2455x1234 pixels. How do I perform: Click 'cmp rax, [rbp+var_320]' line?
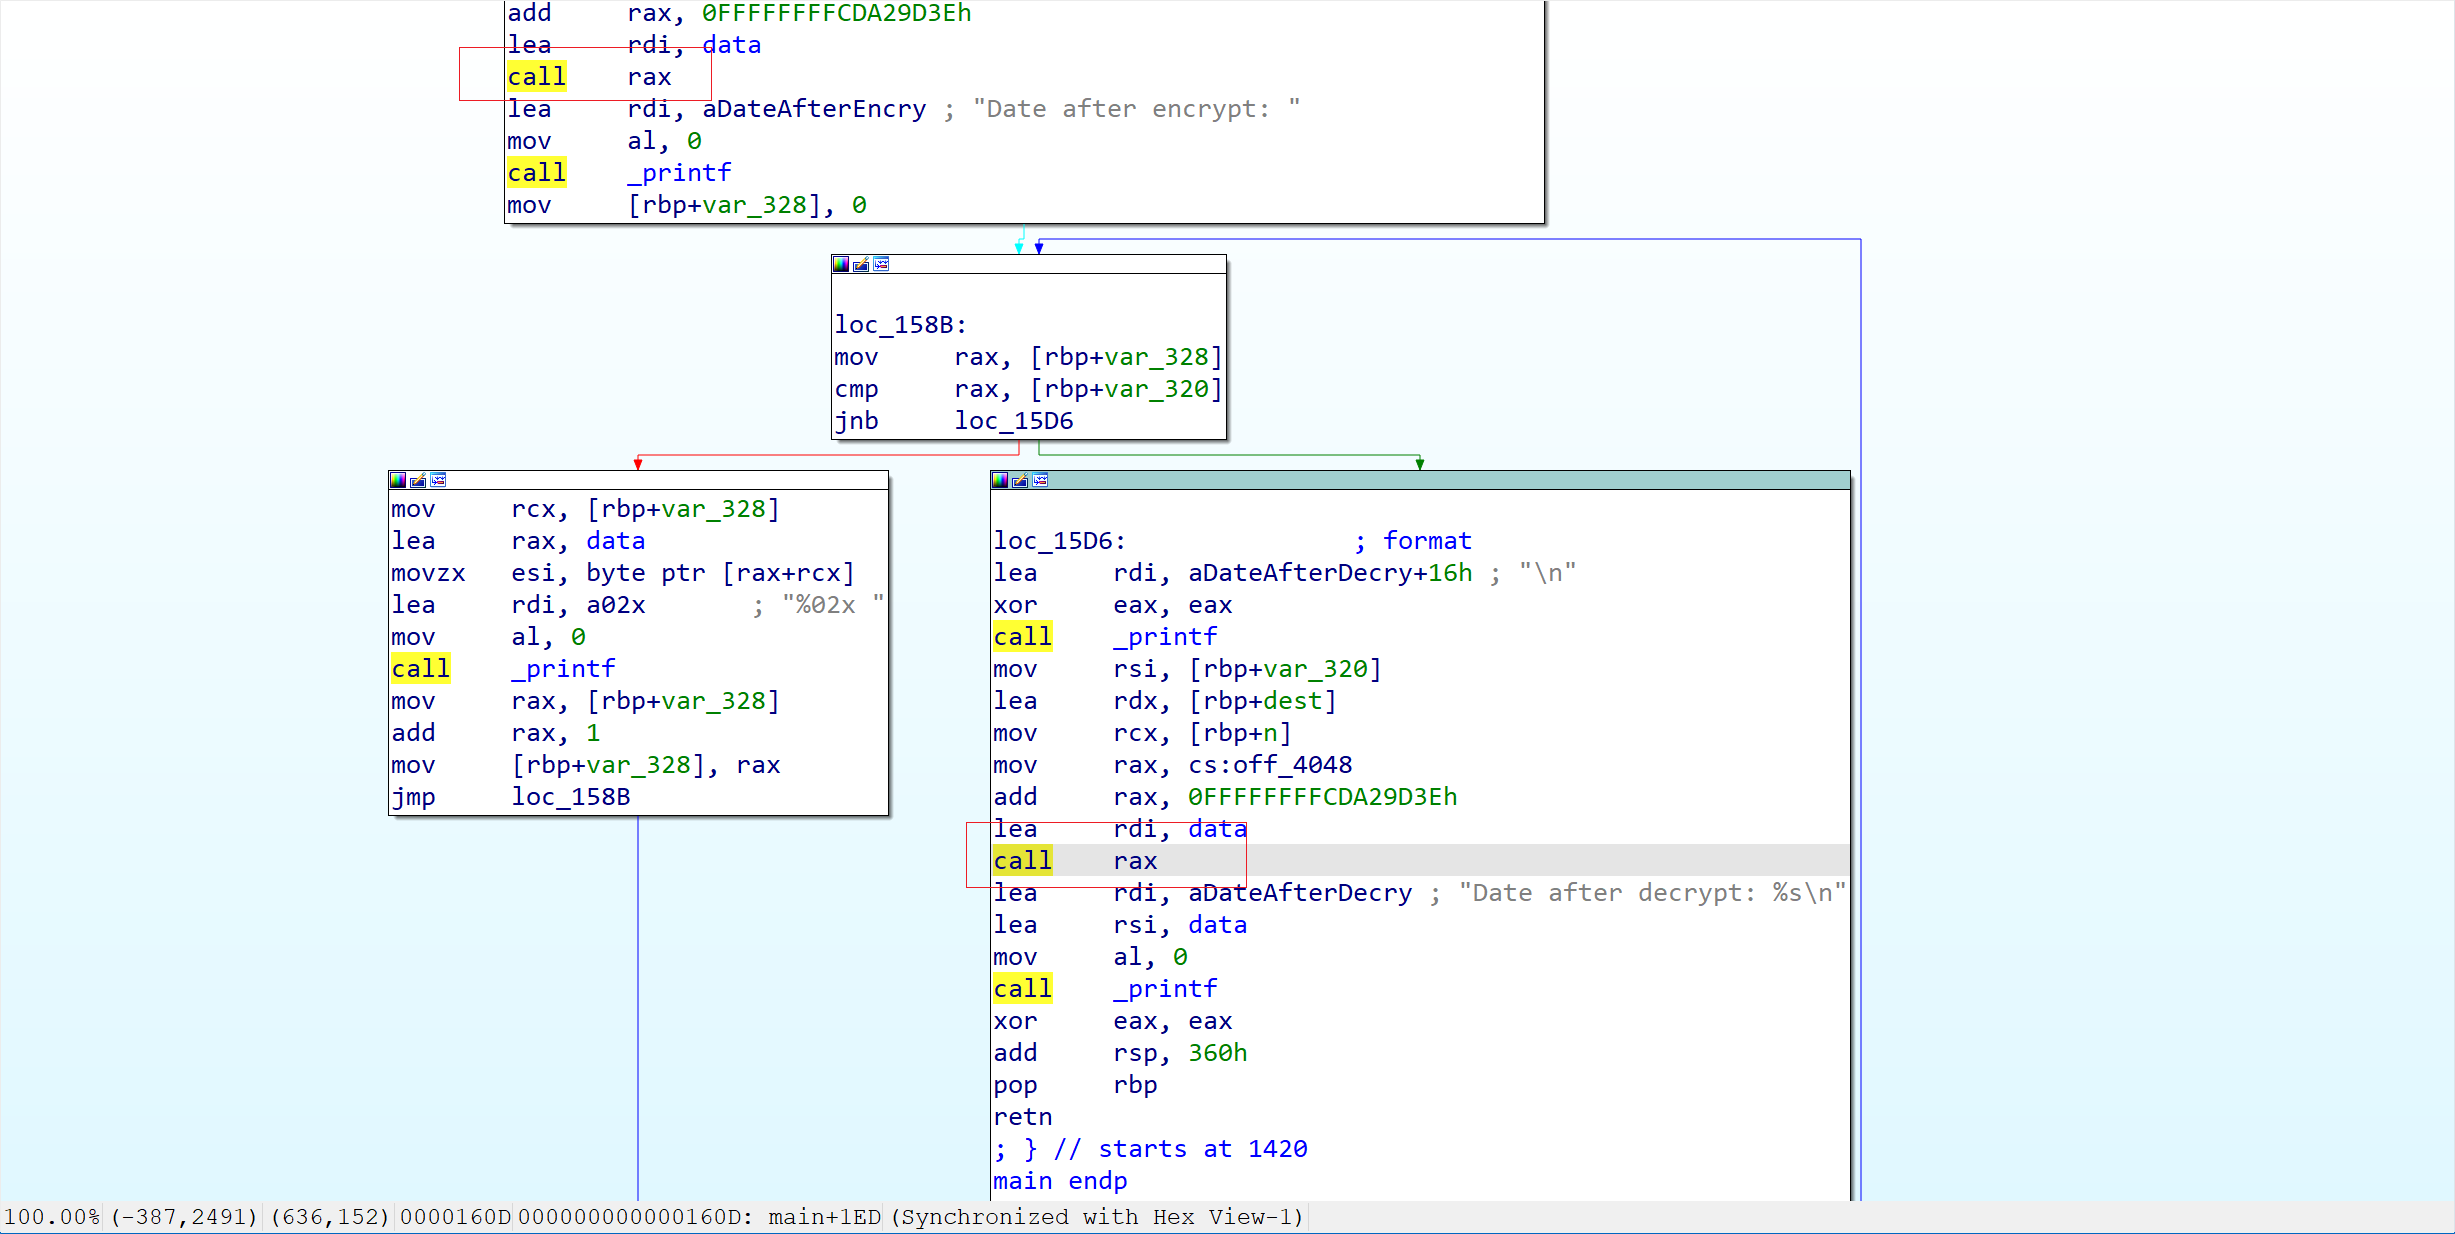click(x=1028, y=389)
